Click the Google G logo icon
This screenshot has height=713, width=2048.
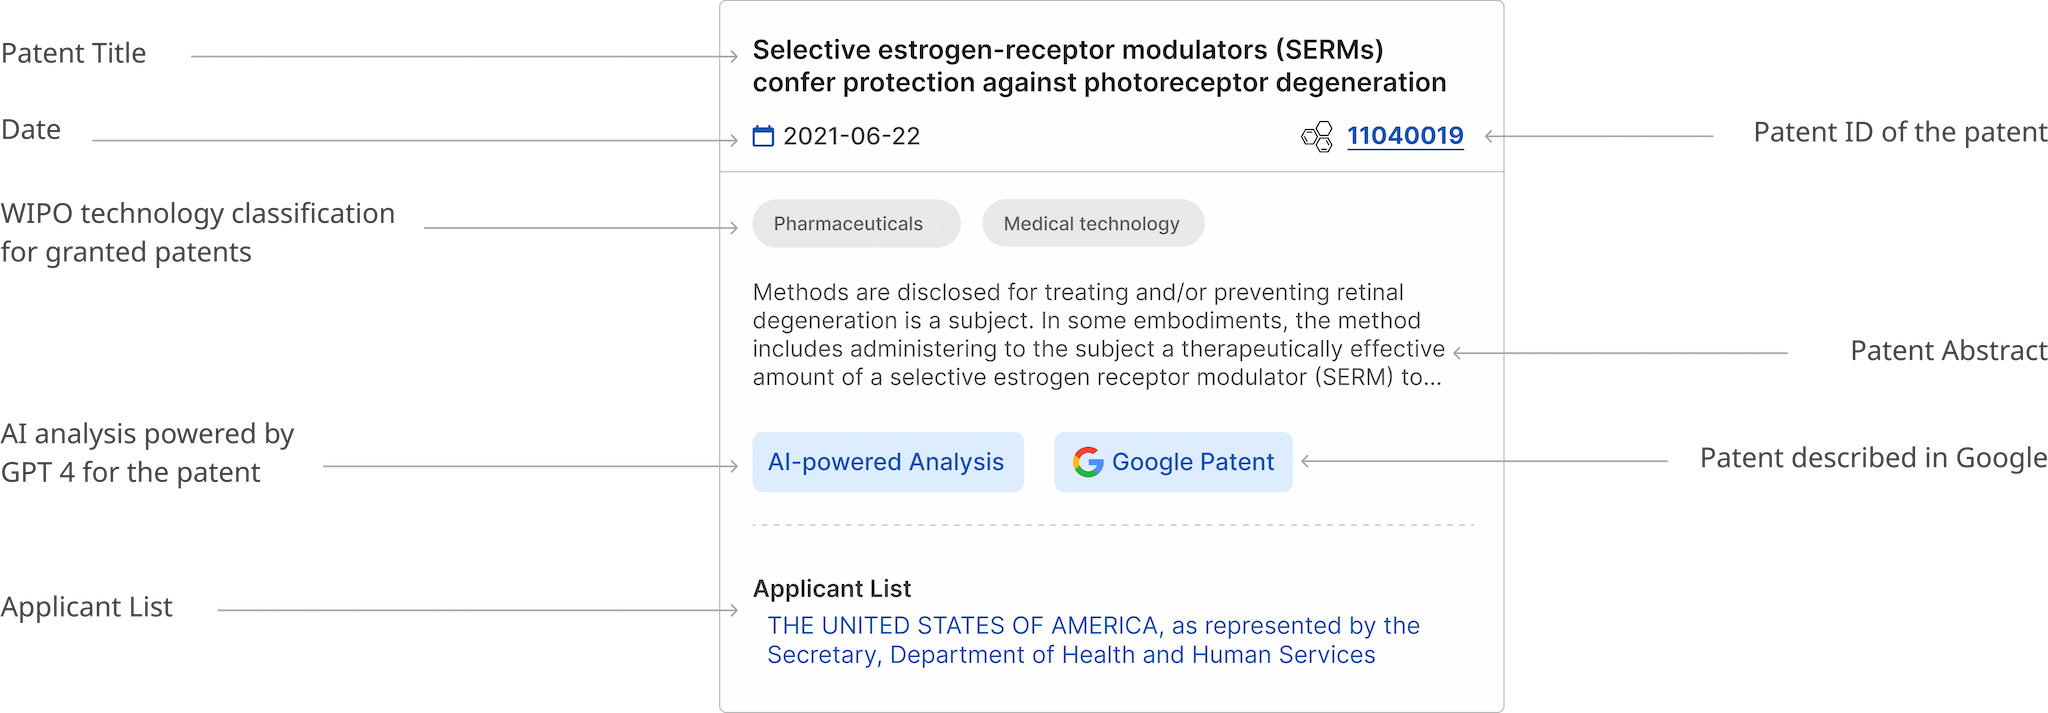(x=1088, y=462)
